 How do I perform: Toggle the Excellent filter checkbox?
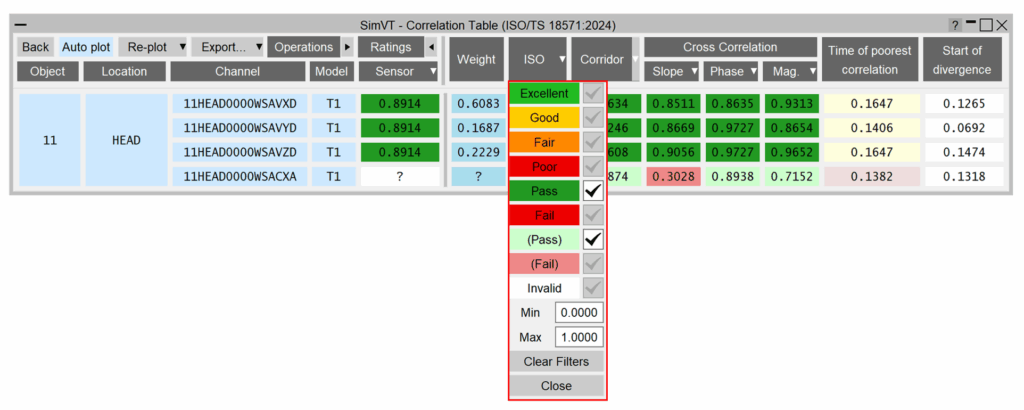point(593,93)
